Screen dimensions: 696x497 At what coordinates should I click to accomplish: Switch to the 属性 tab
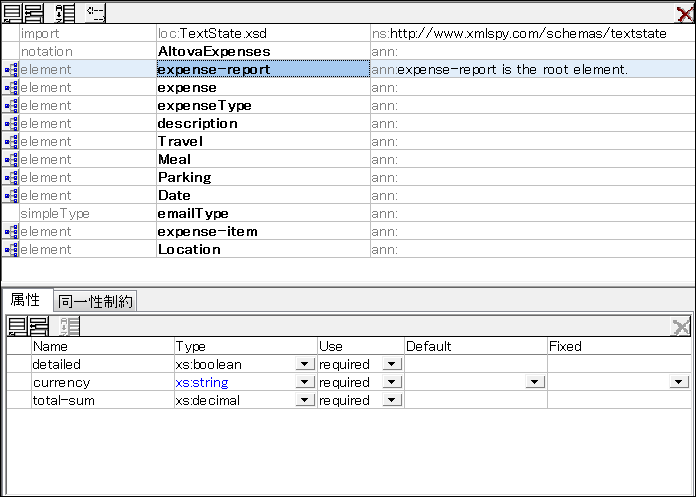point(26,300)
